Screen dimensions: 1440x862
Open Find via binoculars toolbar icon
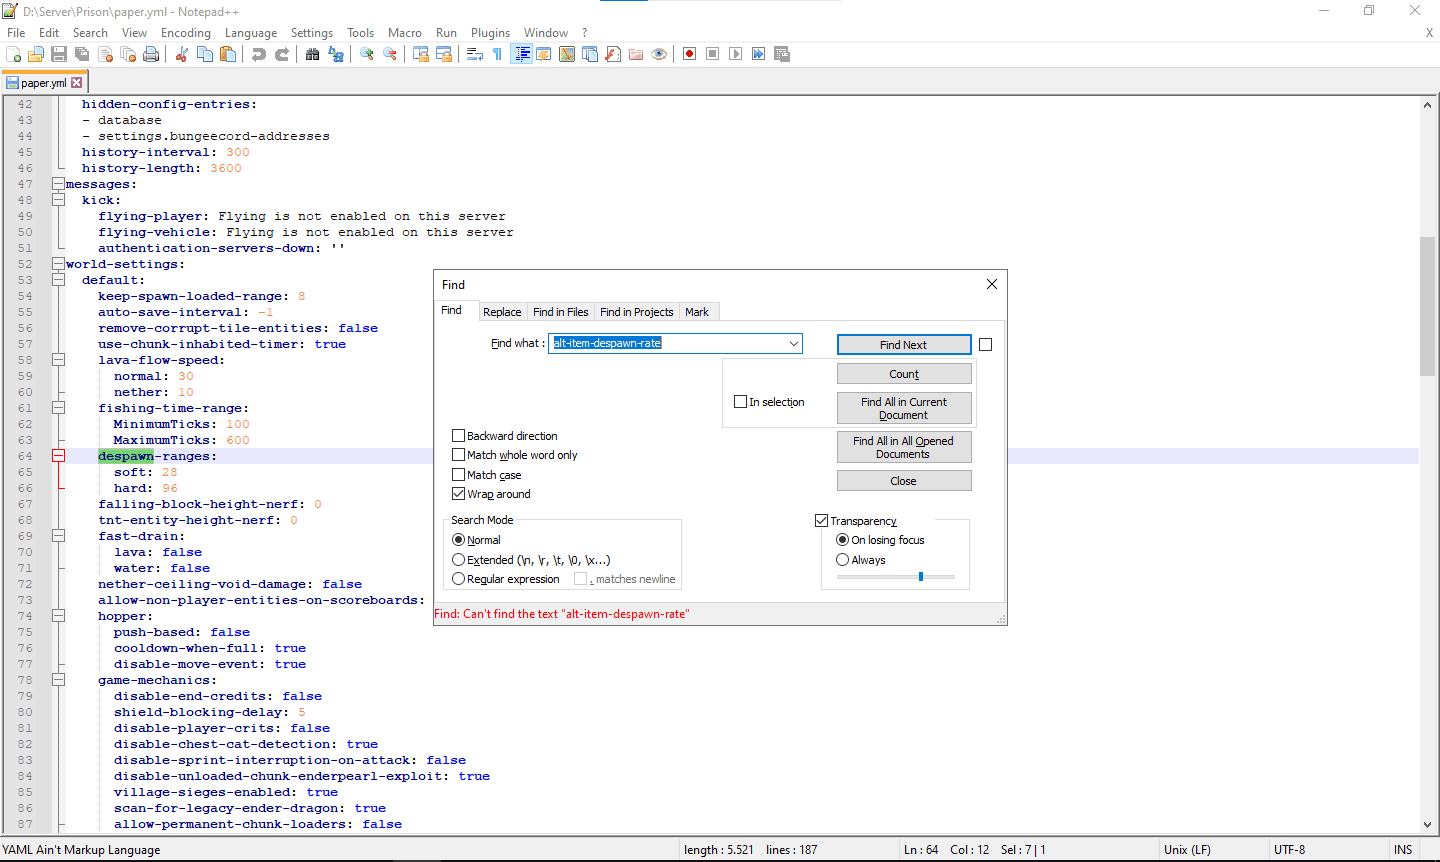[x=313, y=54]
